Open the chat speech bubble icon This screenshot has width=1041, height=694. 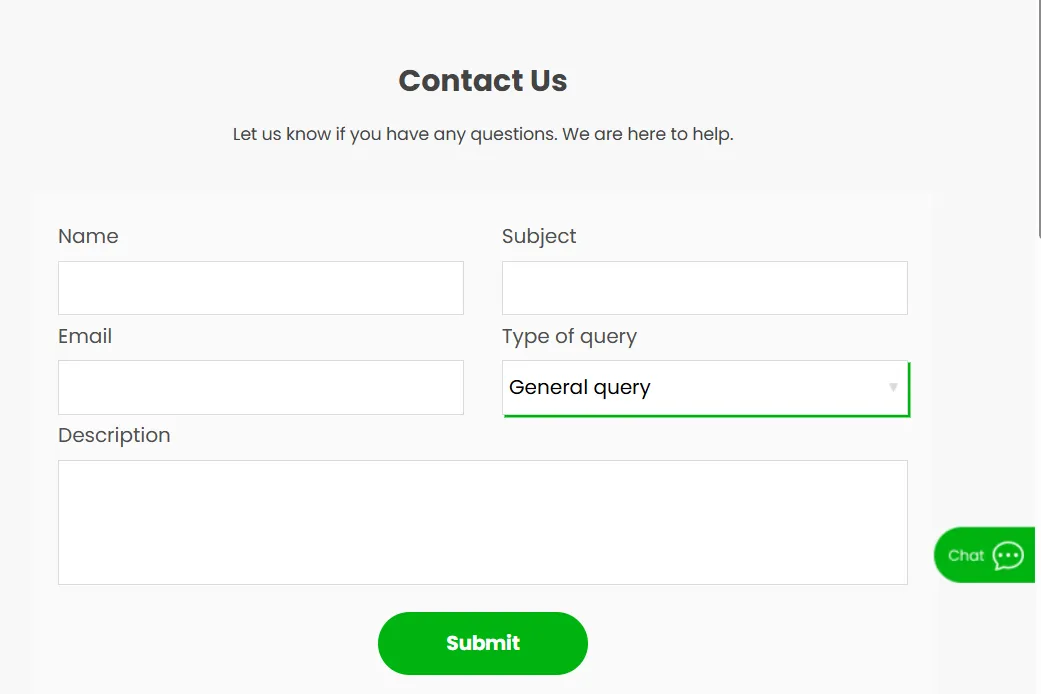pos(1008,555)
